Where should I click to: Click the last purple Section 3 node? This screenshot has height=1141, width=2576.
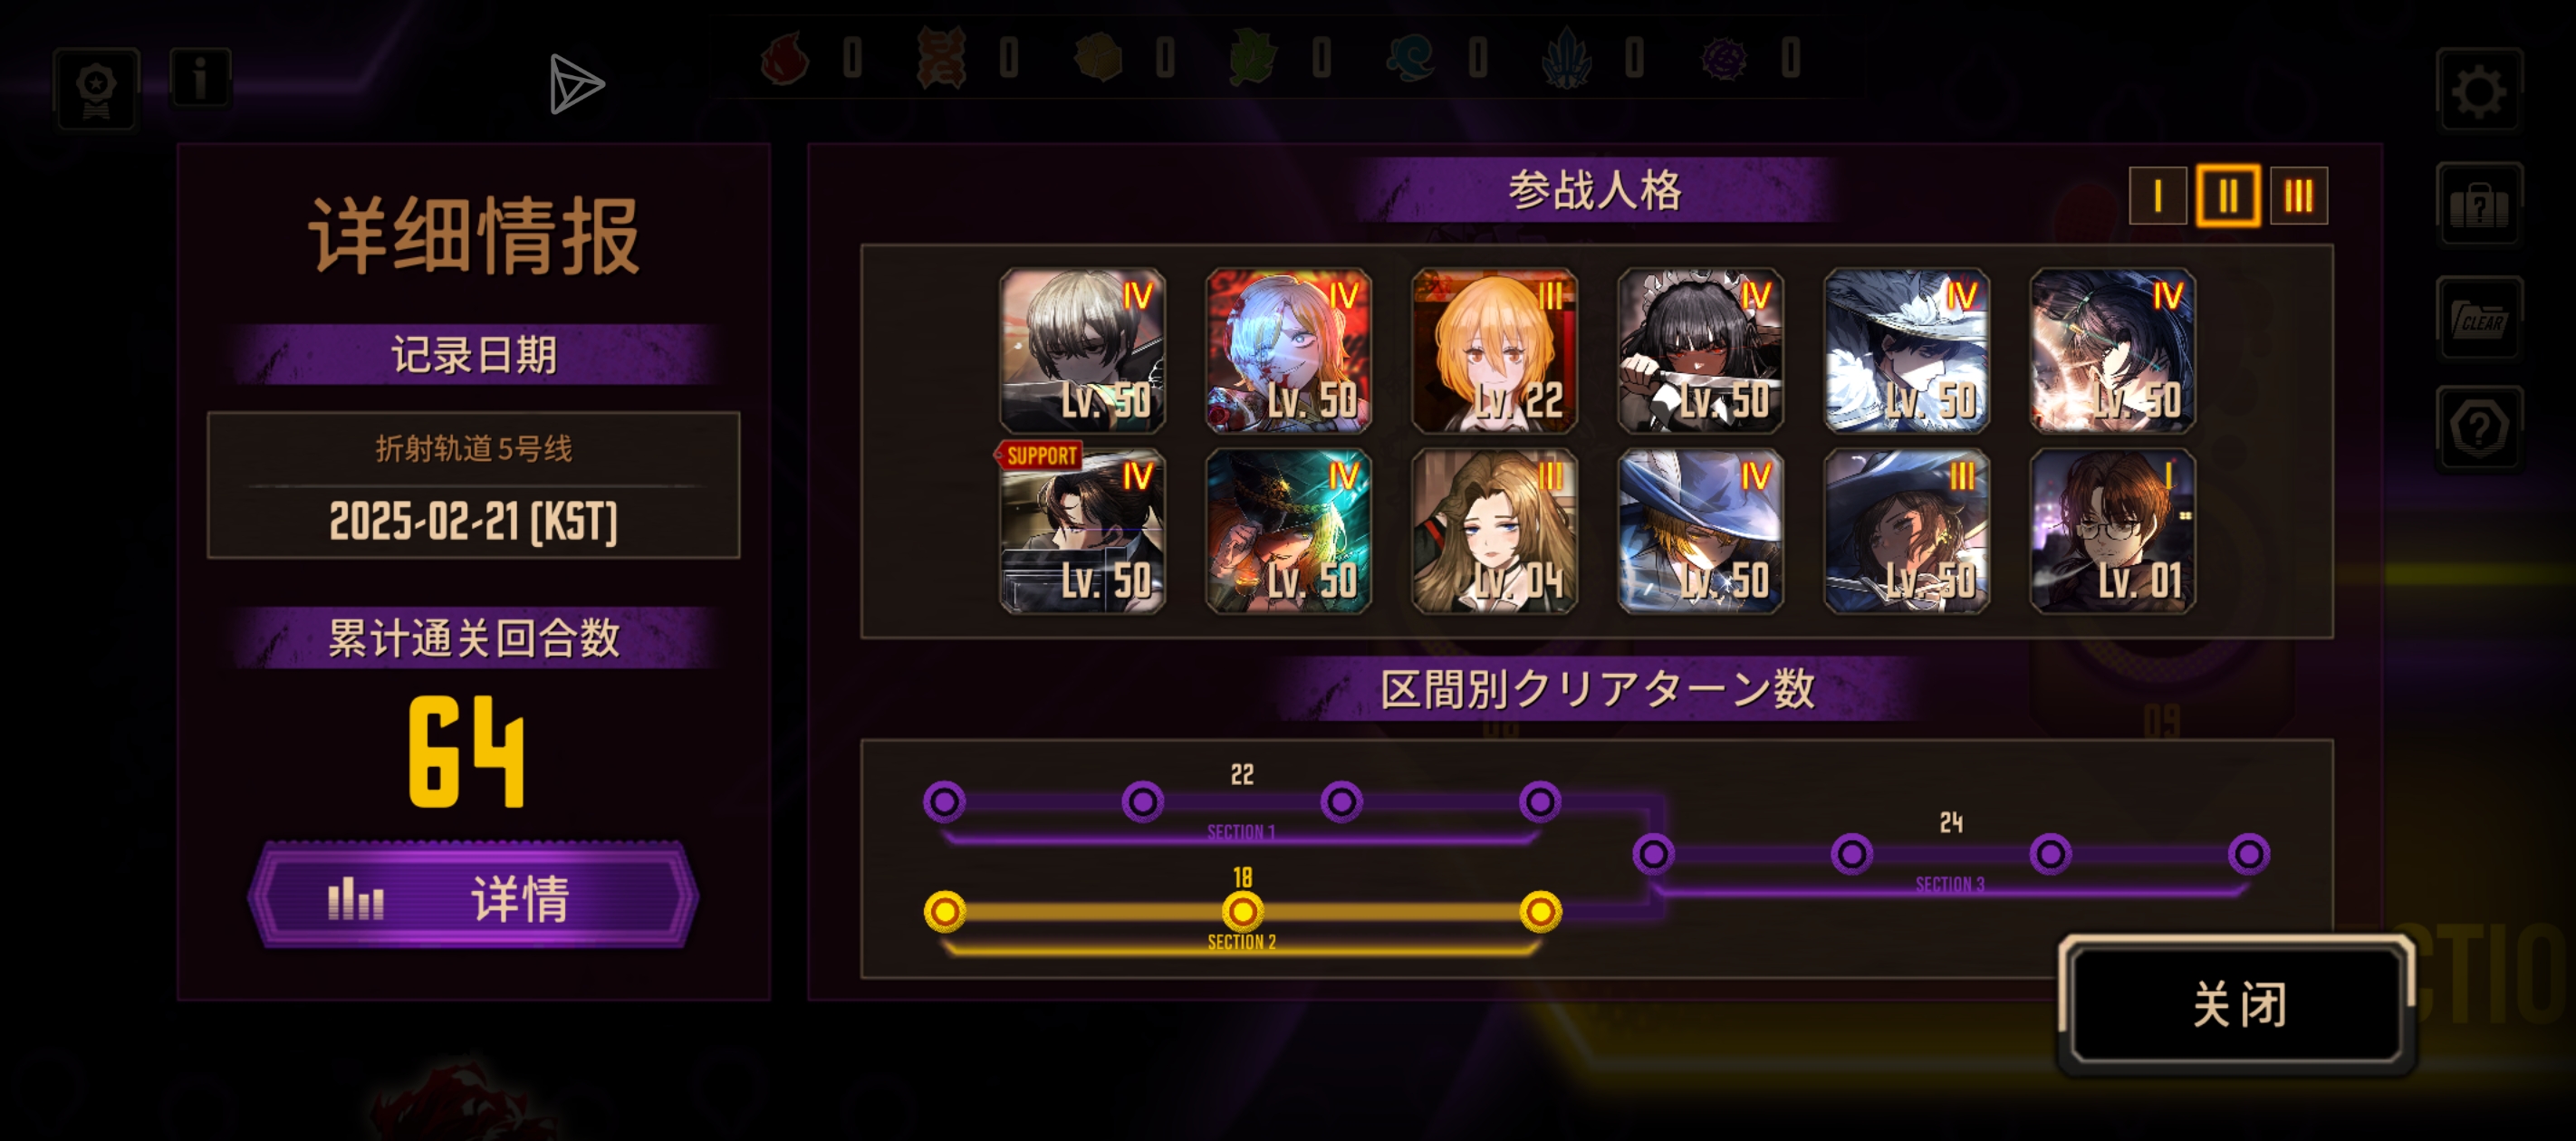tap(2248, 854)
